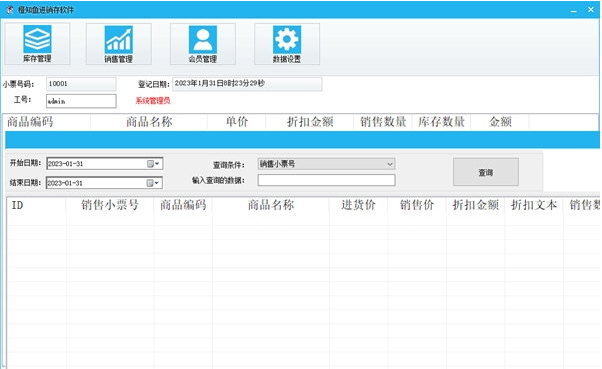
Task: Focus the 输入查询的数据 text field
Action: tap(326, 180)
